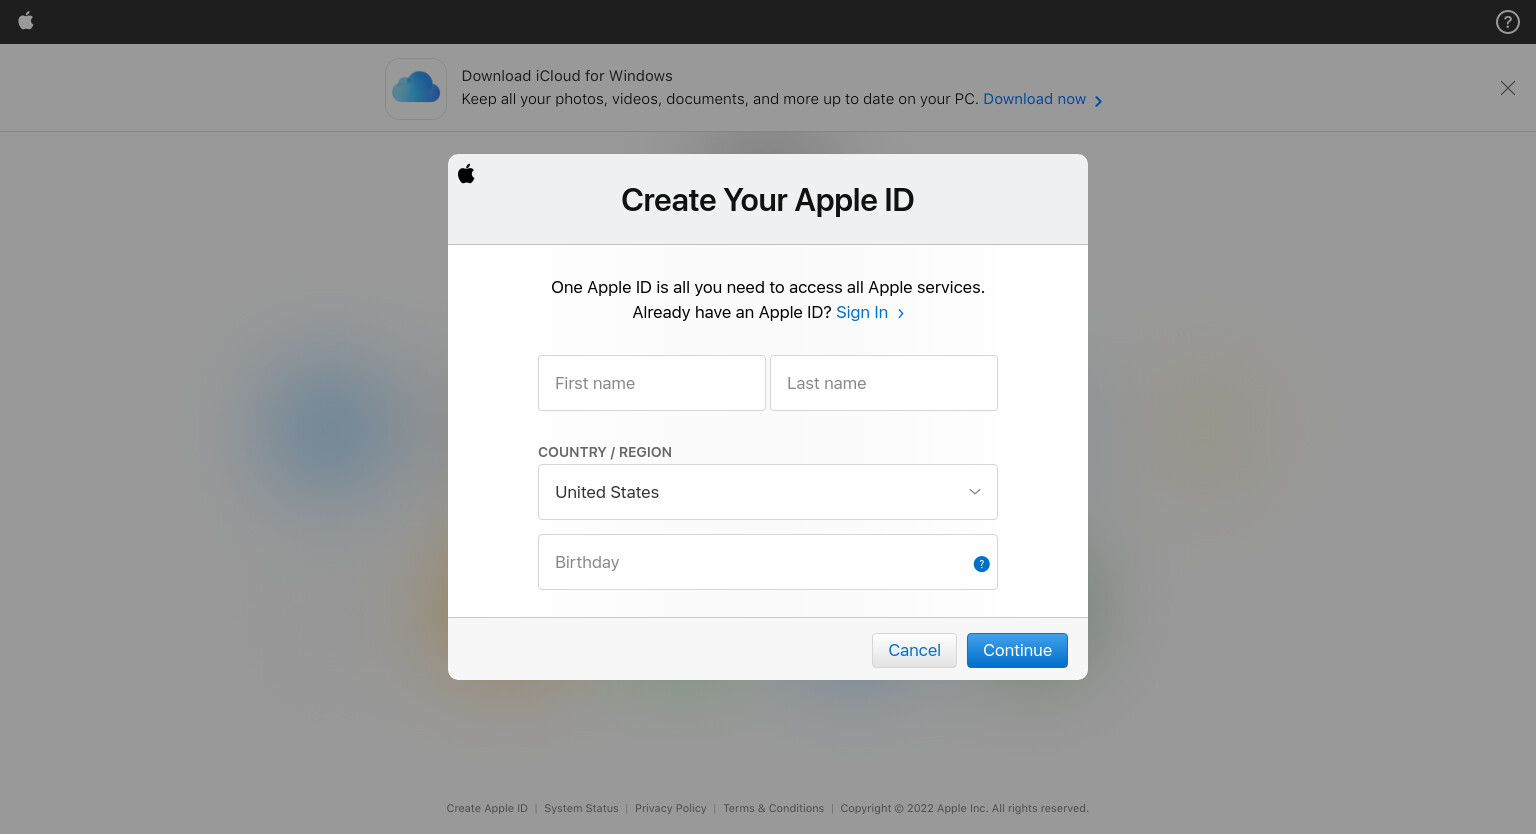Viewport: 1536px width, 834px height.
Task: Expand the Country / Region dropdown
Action: pyautogui.click(x=768, y=492)
